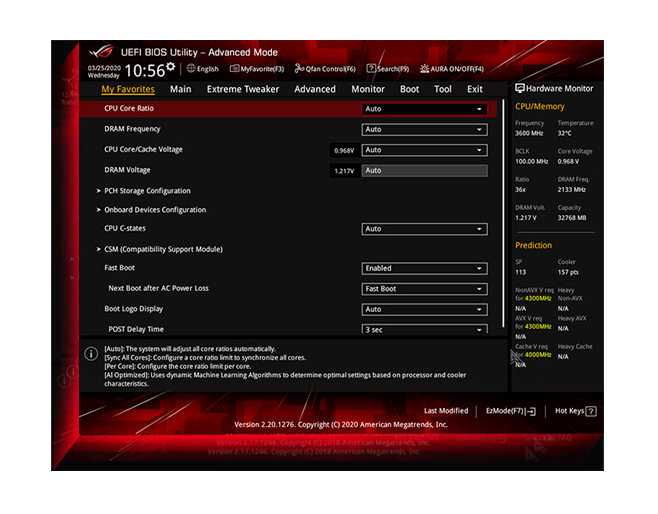Screen dimensions: 658x514
Task: Open Qfan Control(F6)
Action: 325,69
